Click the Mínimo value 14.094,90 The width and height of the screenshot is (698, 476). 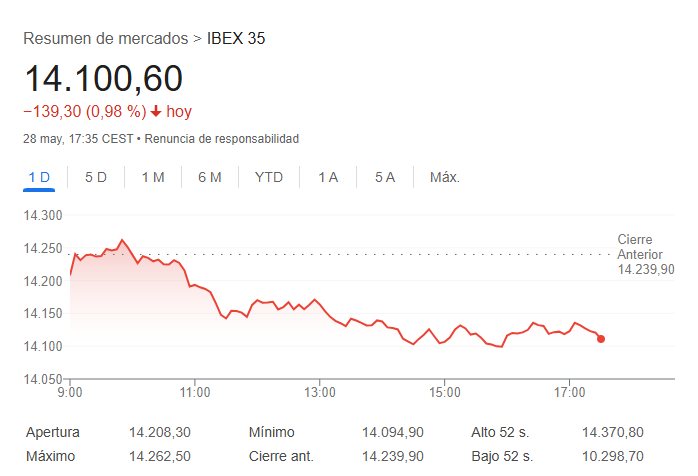pyautogui.click(x=393, y=433)
